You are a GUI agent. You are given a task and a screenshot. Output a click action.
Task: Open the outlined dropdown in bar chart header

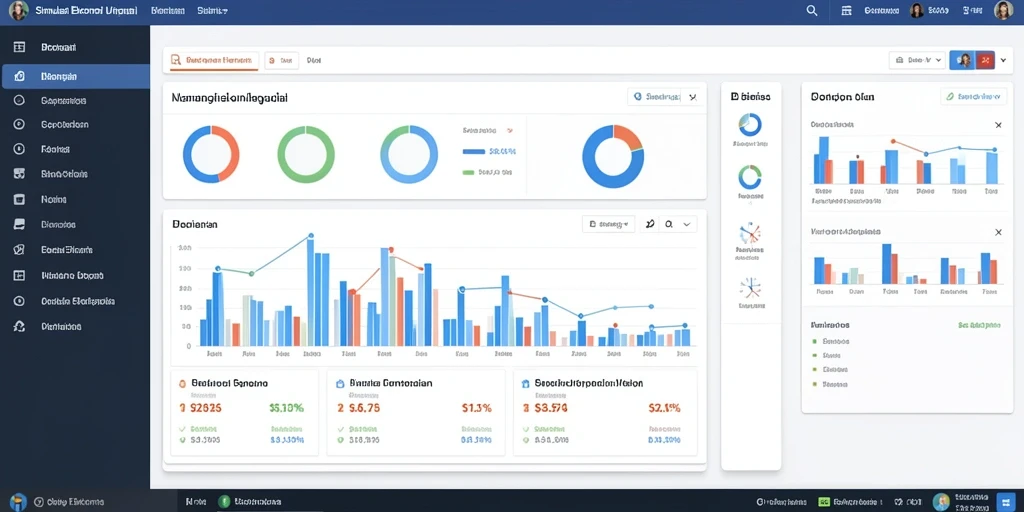coord(608,224)
